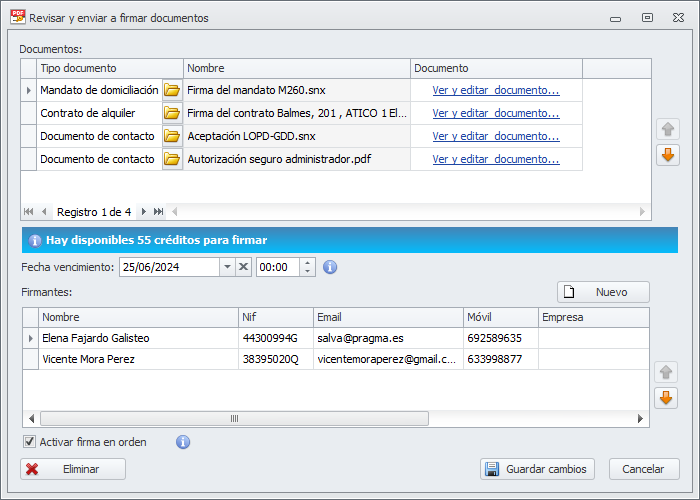700x500 pixels.
Task: Open folder icon beside Autorización seguro administrador.pdf
Action: tap(172, 159)
